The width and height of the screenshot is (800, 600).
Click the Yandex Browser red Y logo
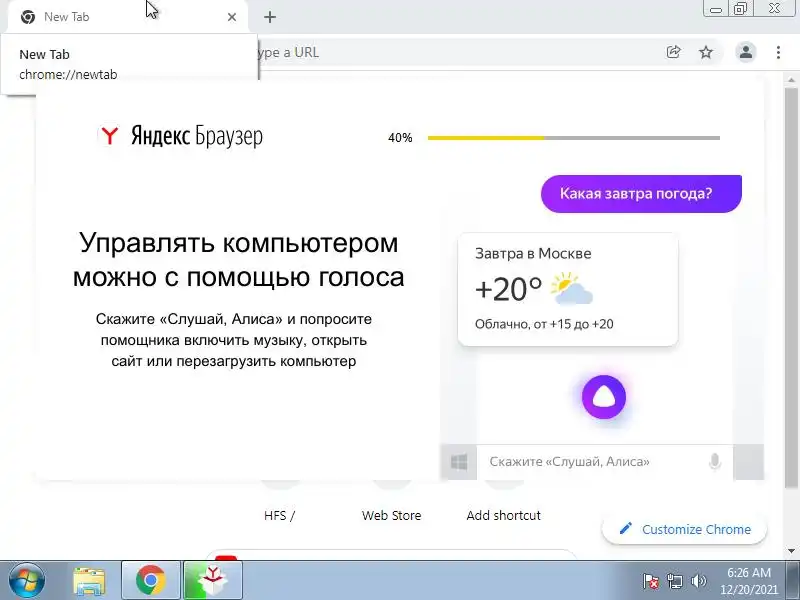tap(109, 135)
